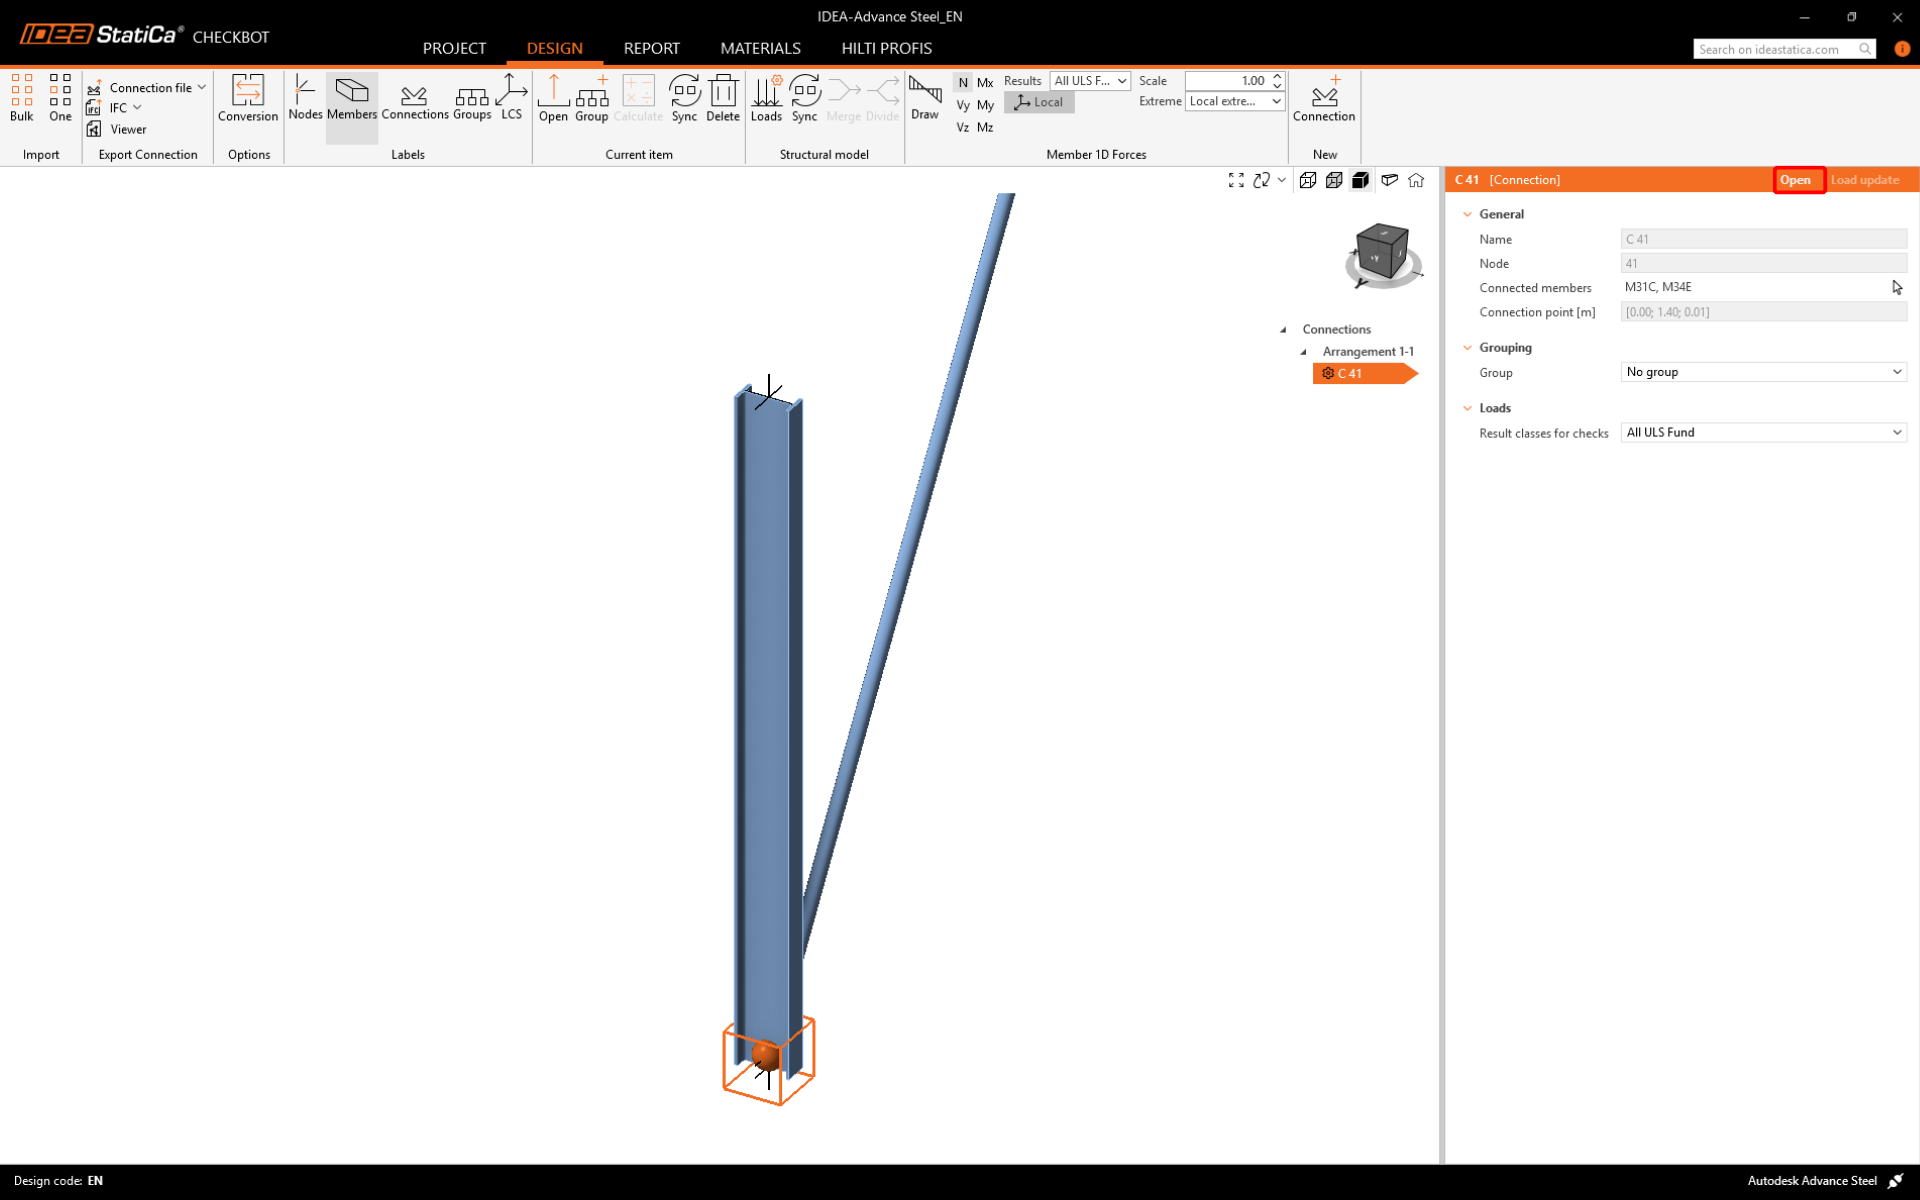Open the Group dropdown showing No group

coord(1762,372)
